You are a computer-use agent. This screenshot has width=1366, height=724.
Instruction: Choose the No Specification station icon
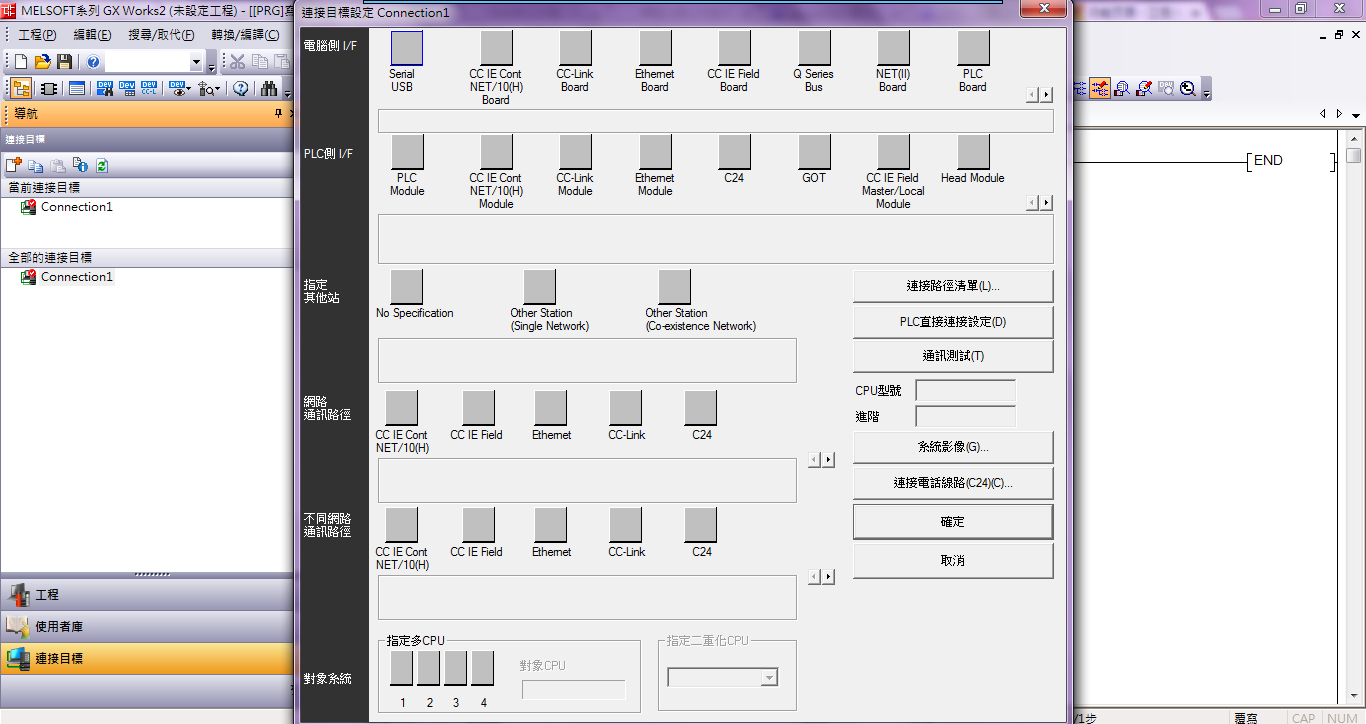click(407, 287)
